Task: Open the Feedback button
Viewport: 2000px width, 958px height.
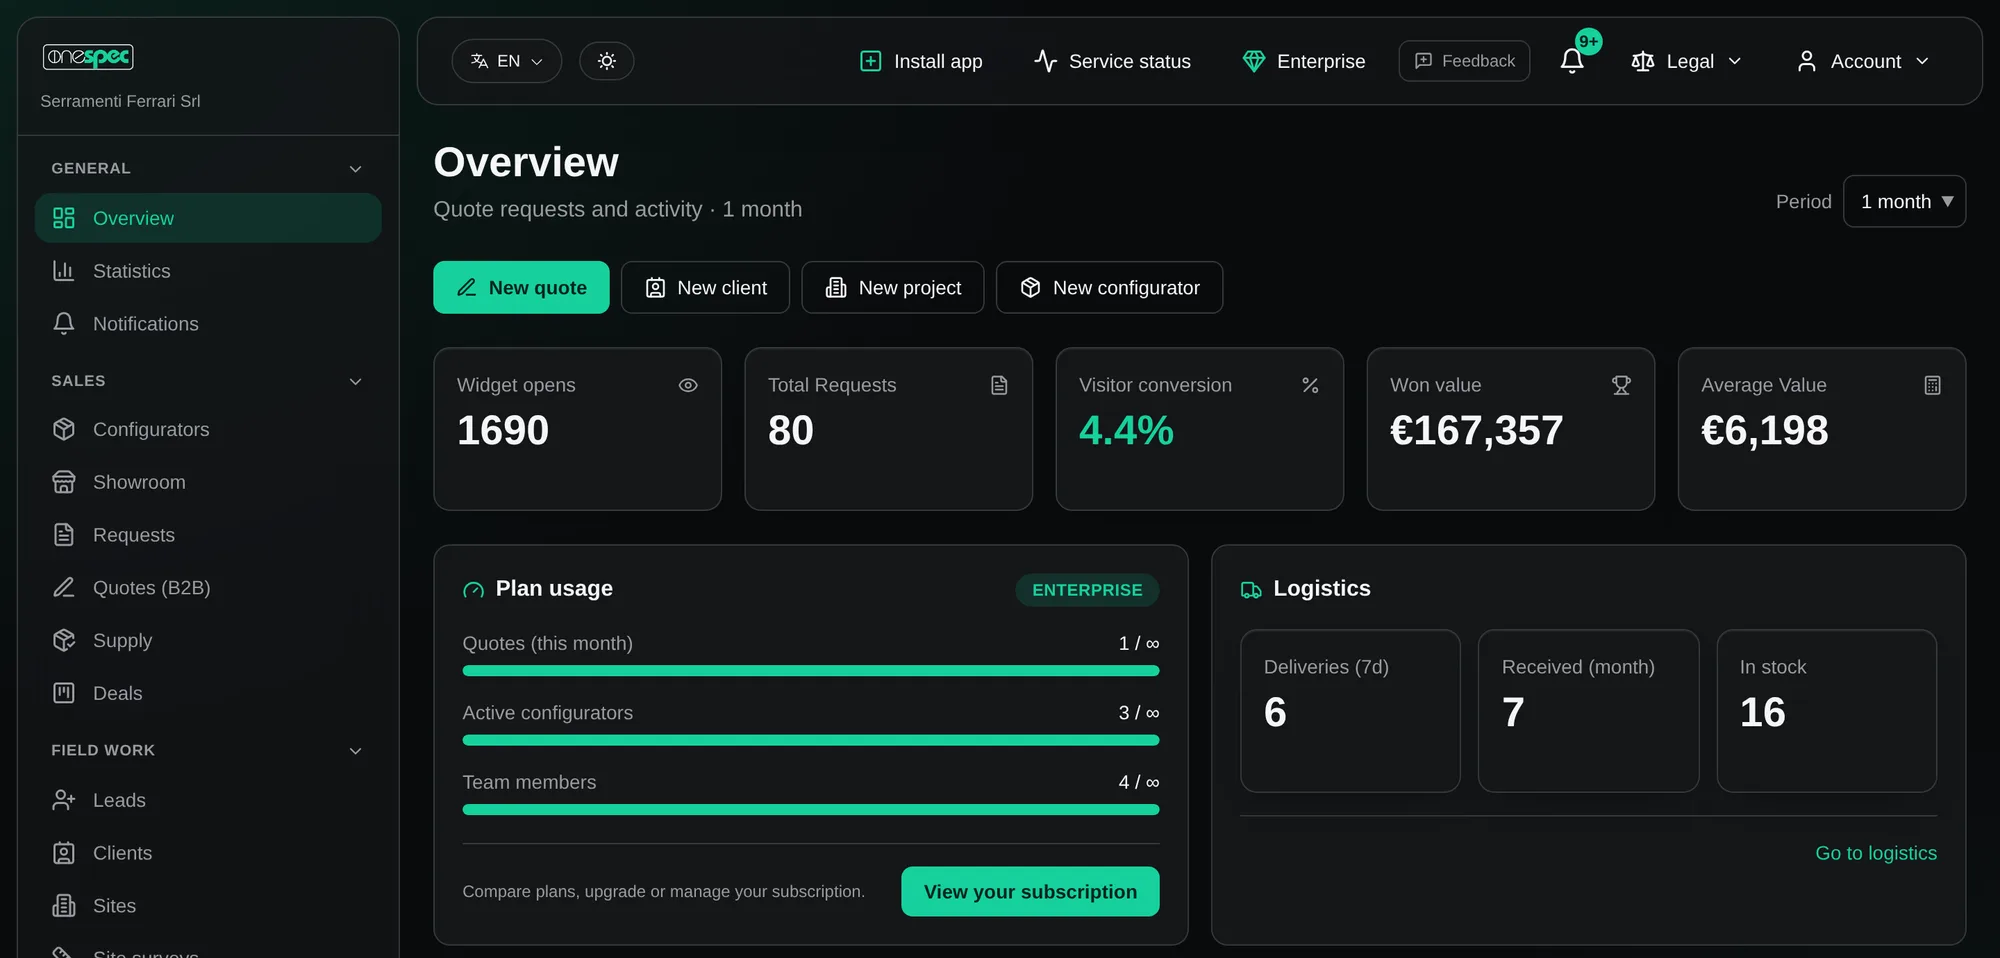Action: tap(1464, 61)
